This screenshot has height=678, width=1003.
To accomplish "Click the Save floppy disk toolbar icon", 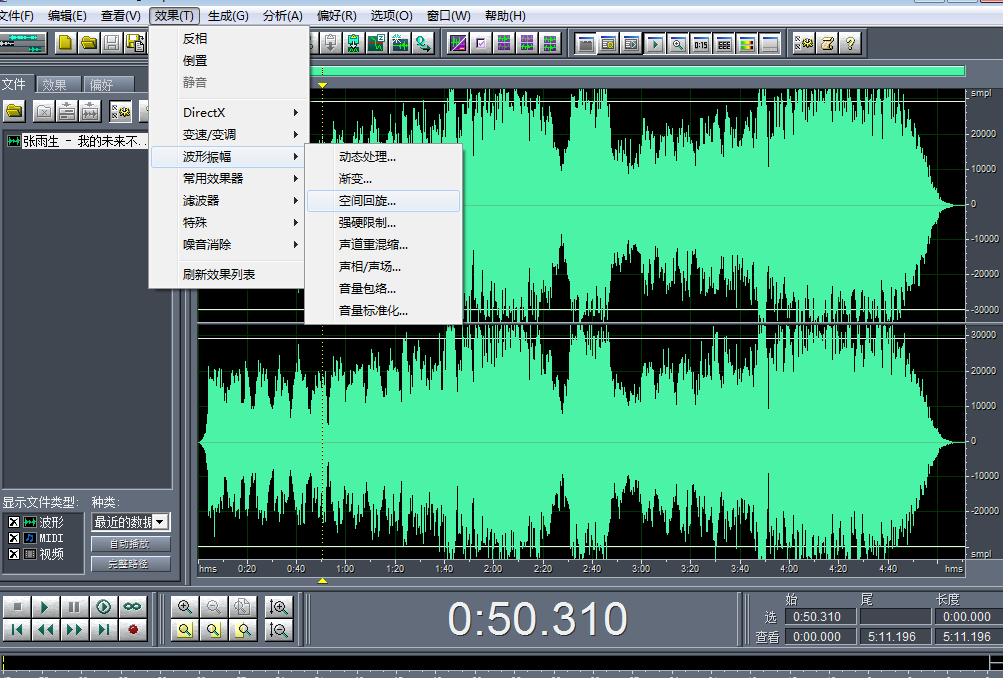I will pos(111,43).
